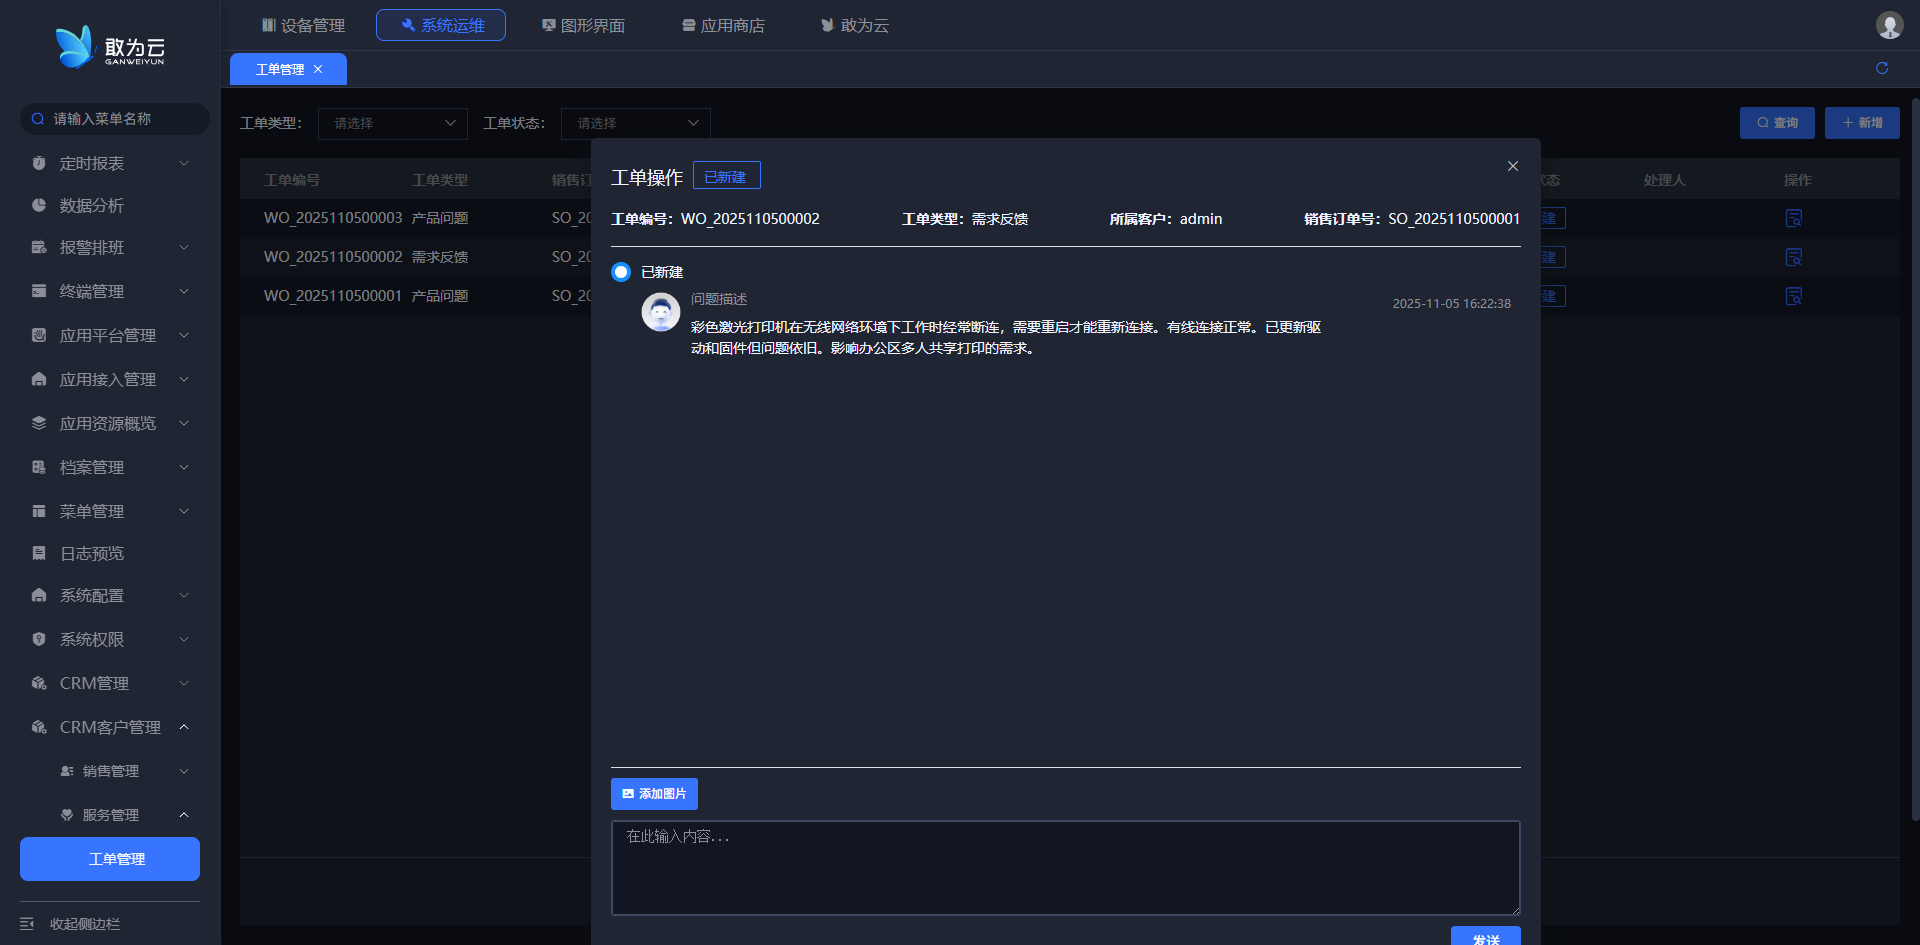This screenshot has width=1920, height=945.
Task: Select 系统运维 top menu
Action: (x=441, y=25)
